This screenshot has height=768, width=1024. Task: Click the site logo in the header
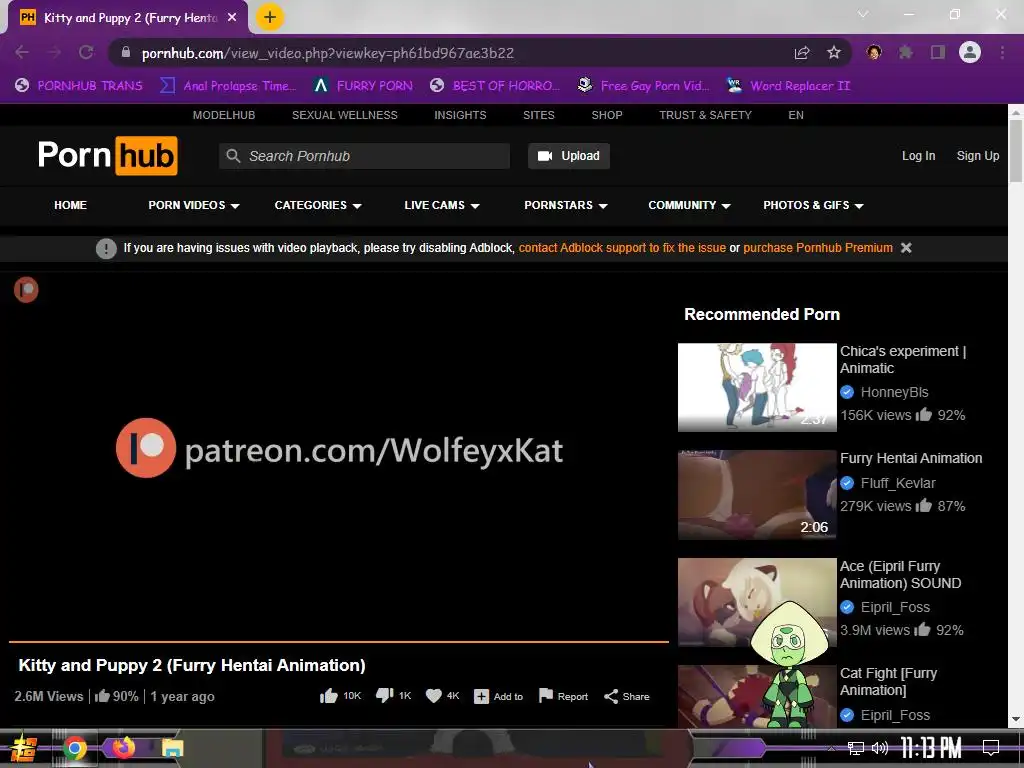click(x=108, y=155)
